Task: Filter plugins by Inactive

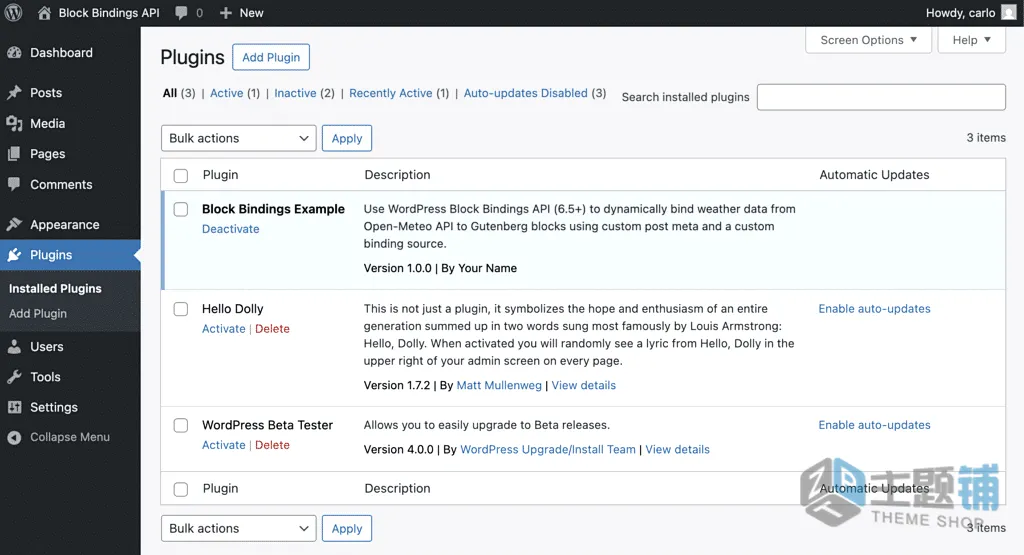Action: [295, 93]
